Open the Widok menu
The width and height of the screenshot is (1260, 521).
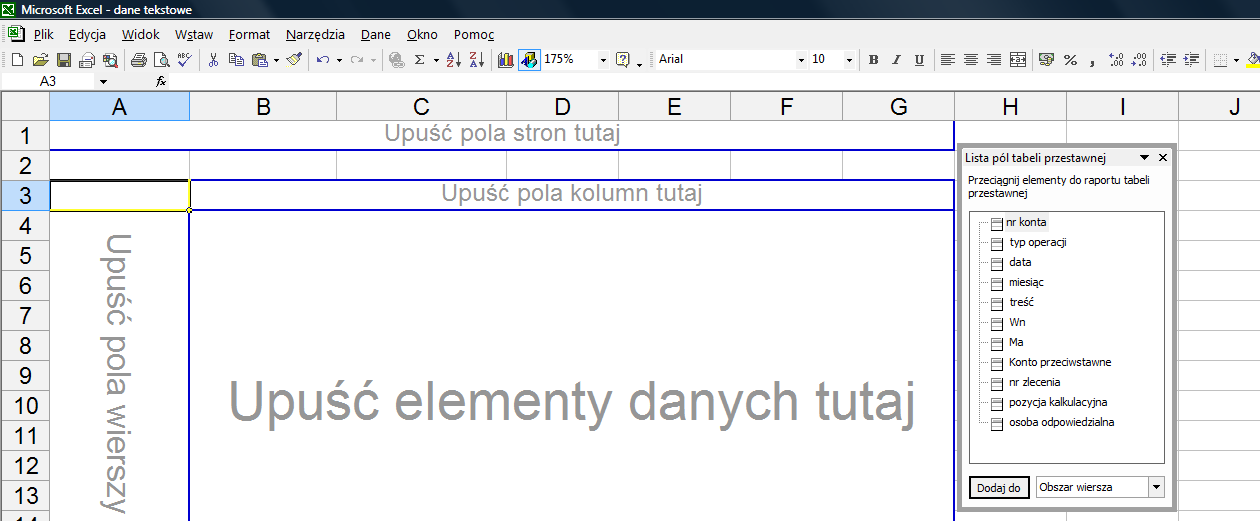click(x=141, y=34)
